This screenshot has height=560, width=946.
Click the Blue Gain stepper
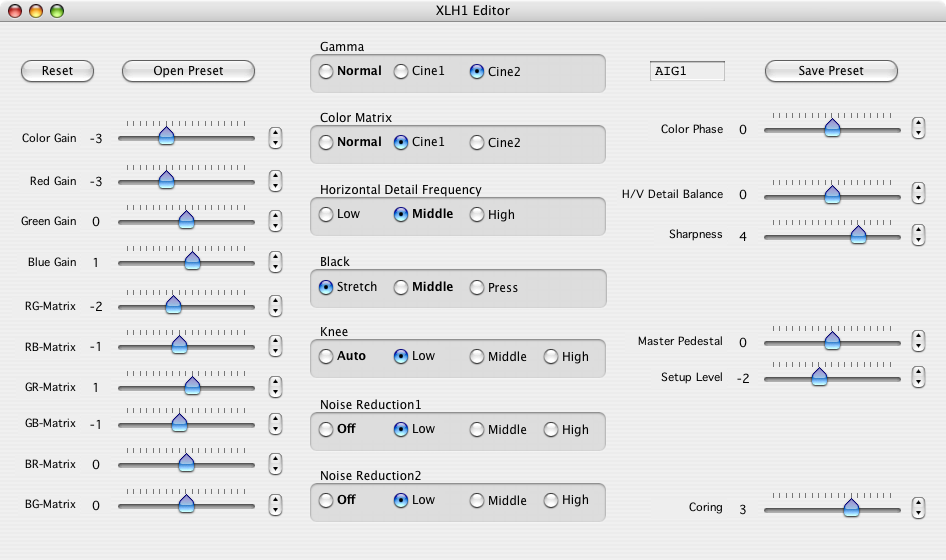point(275,262)
